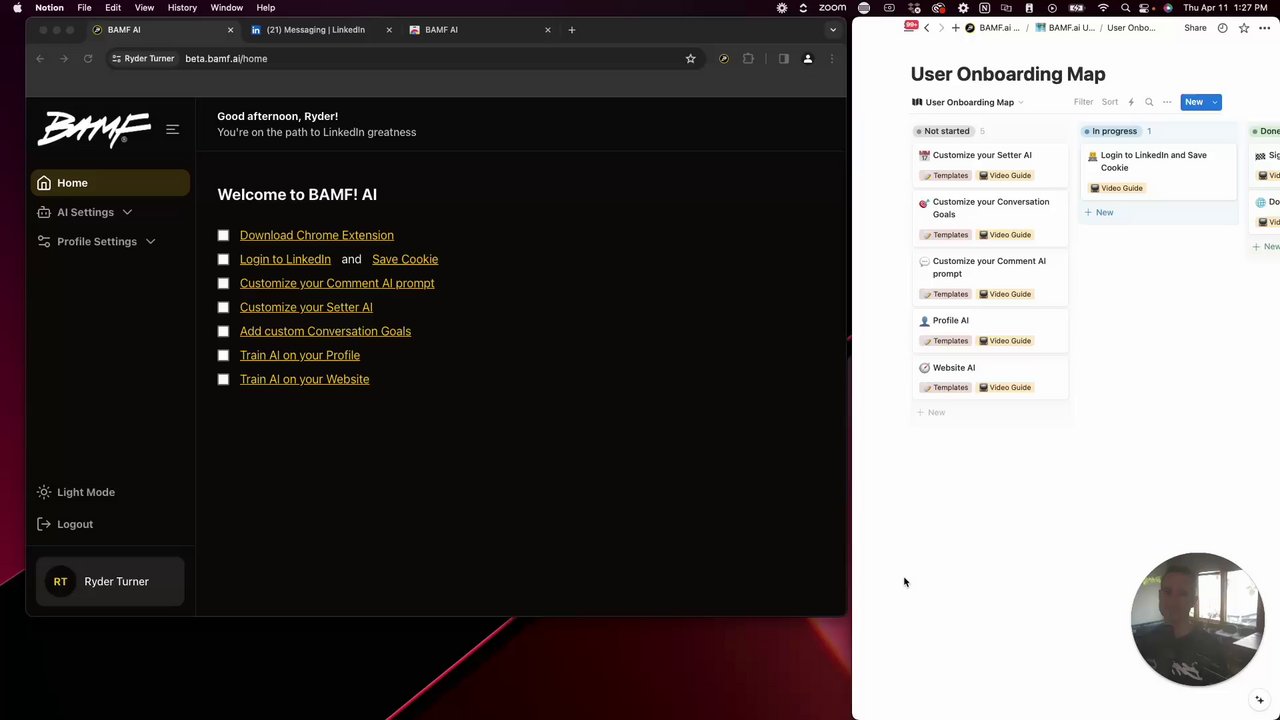Click Sort in Notion database toolbar
The height and width of the screenshot is (720, 1280).
[x=1110, y=102]
